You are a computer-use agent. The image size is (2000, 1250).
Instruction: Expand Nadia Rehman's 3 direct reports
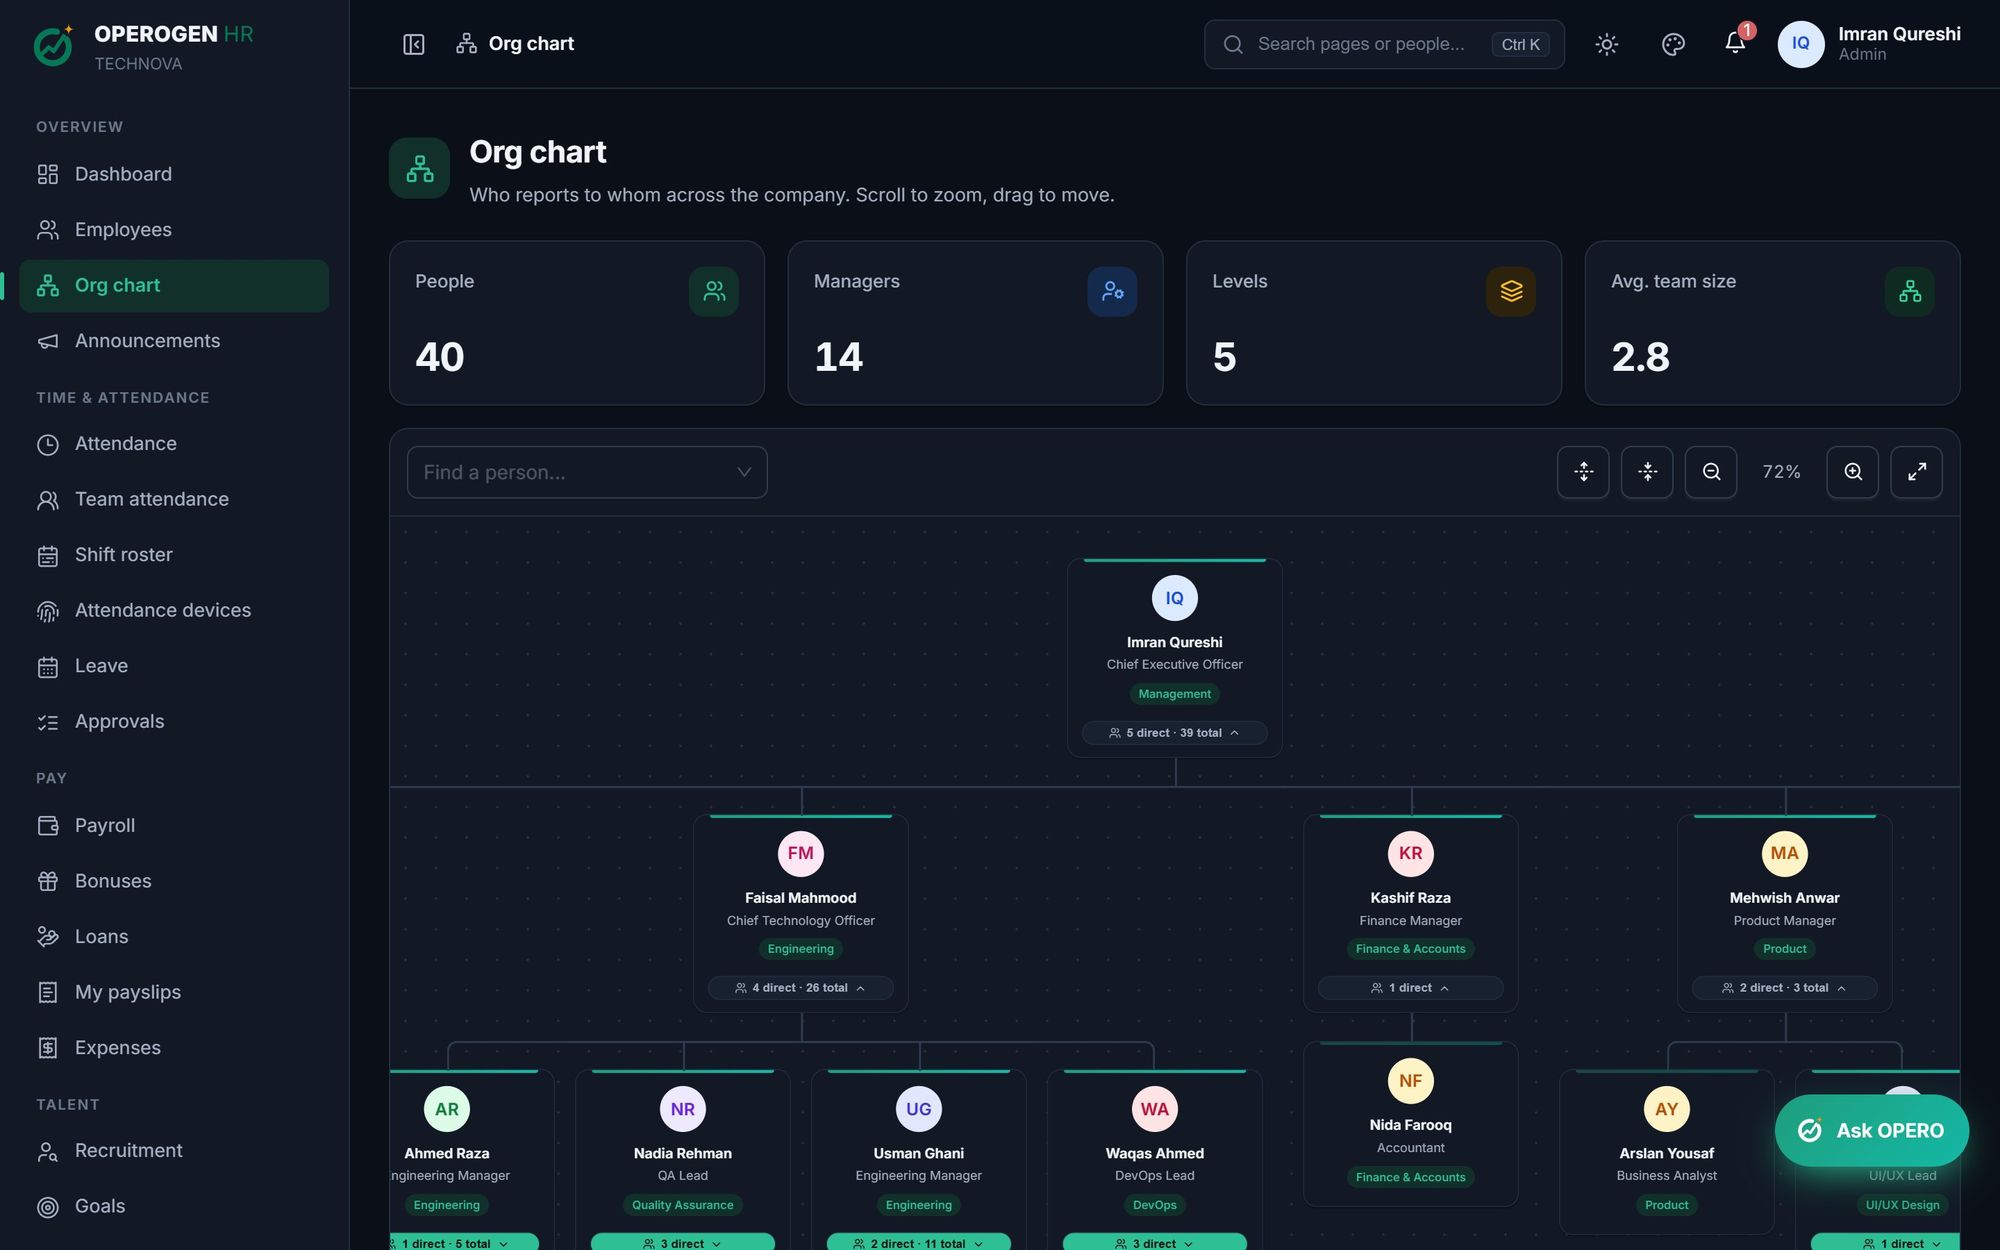682,1243
